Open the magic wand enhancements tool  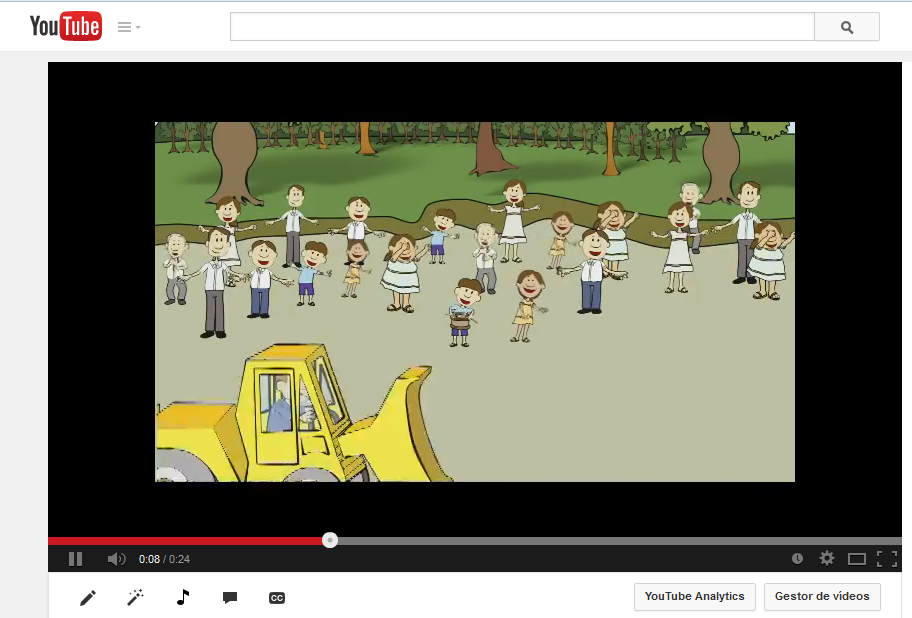click(x=135, y=597)
